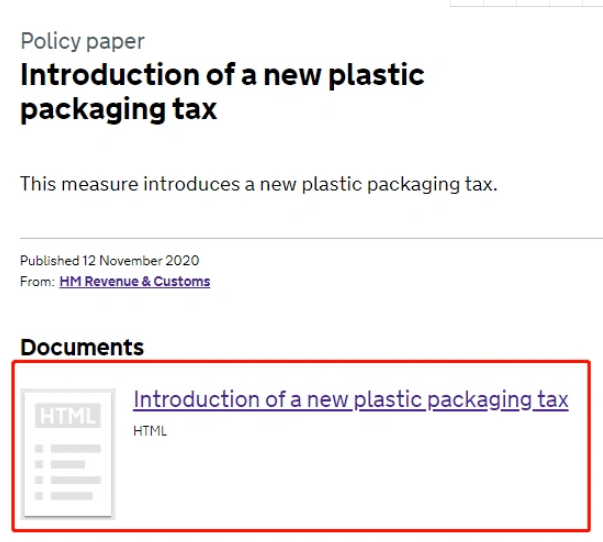Click the HTML document thumbnail

pos(68,454)
